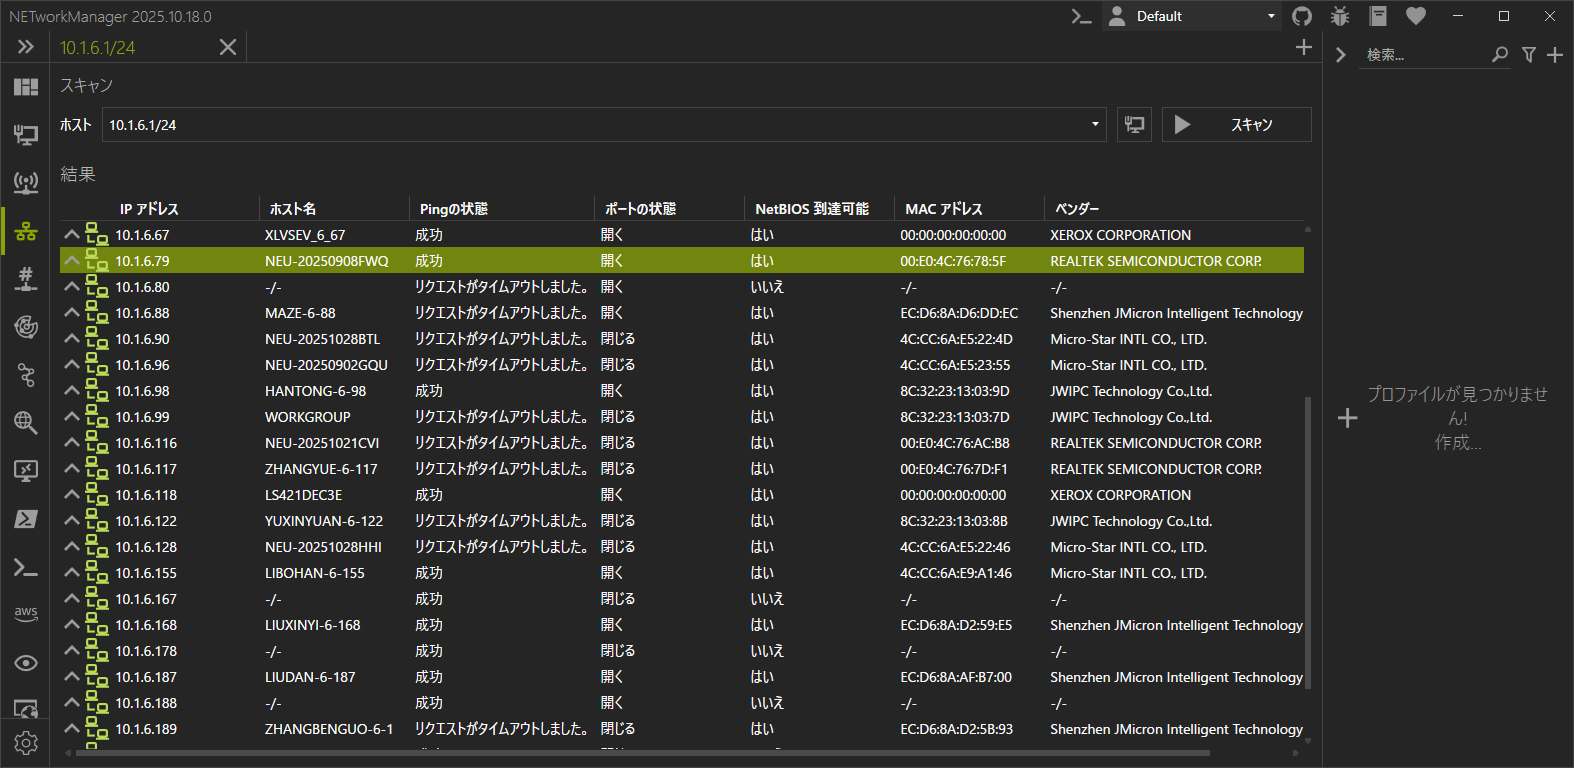The image size is (1574, 768).
Task: Collapse details for row 10.1.6.67
Action: click(71, 234)
